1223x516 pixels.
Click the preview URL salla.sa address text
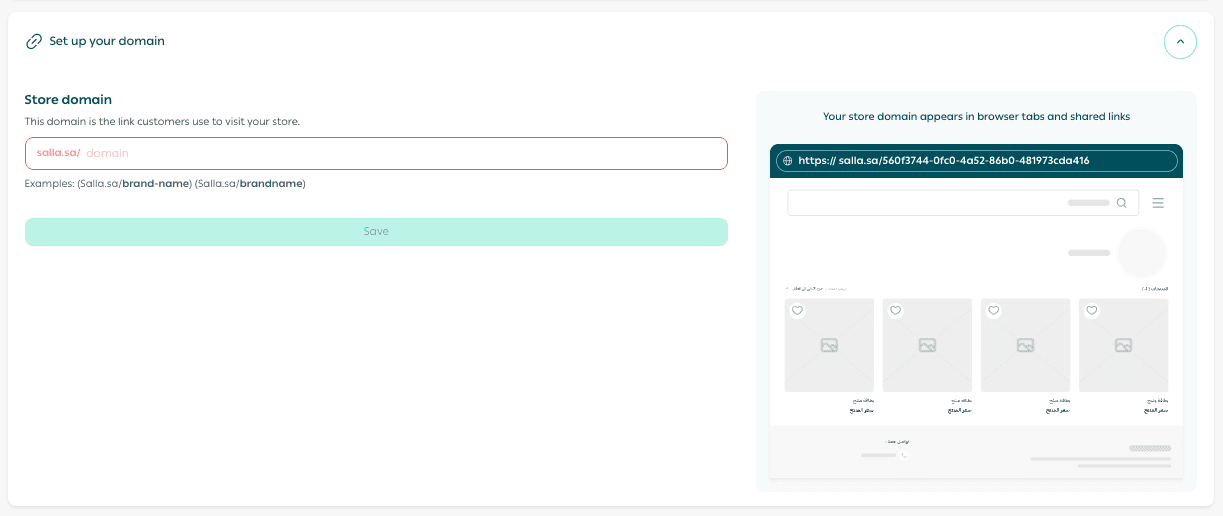943,161
